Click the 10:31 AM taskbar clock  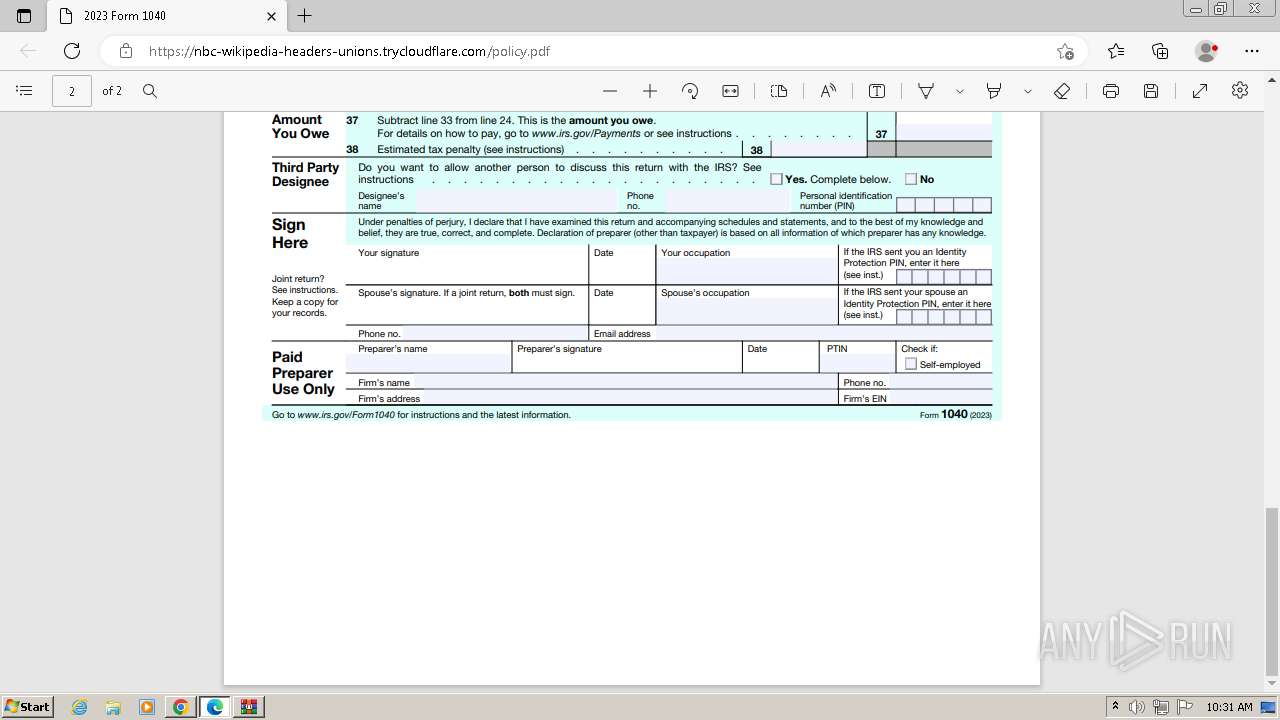pos(1229,707)
